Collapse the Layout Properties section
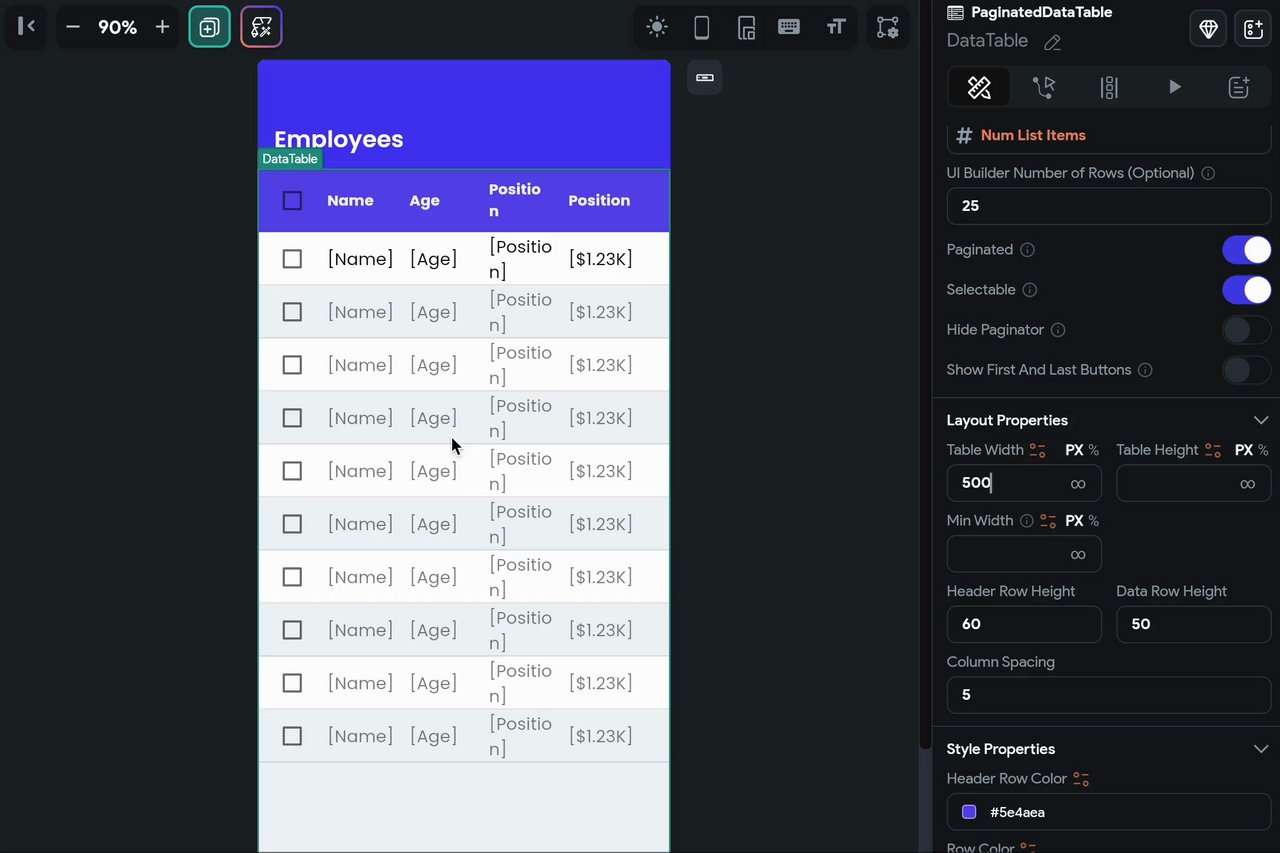The image size is (1280, 853). pyautogui.click(x=1260, y=420)
